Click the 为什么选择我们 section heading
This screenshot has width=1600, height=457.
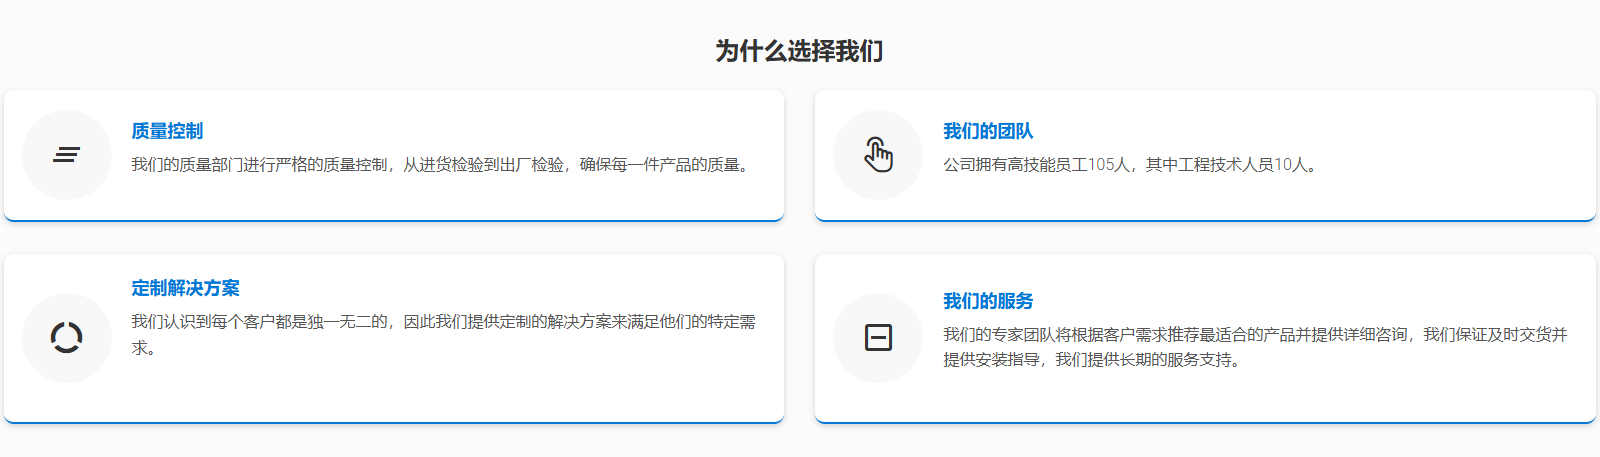coord(799,51)
